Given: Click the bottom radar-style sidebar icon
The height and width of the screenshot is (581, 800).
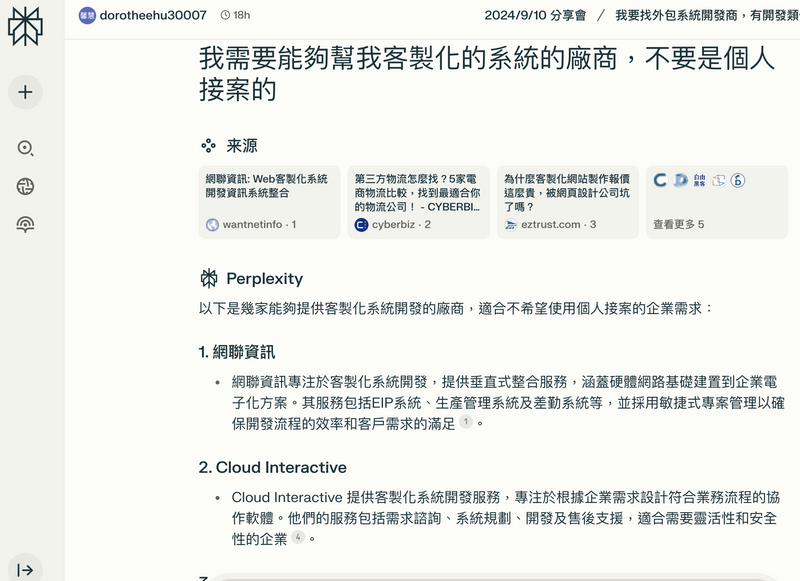Looking at the screenshot, I should coord(25,224).
